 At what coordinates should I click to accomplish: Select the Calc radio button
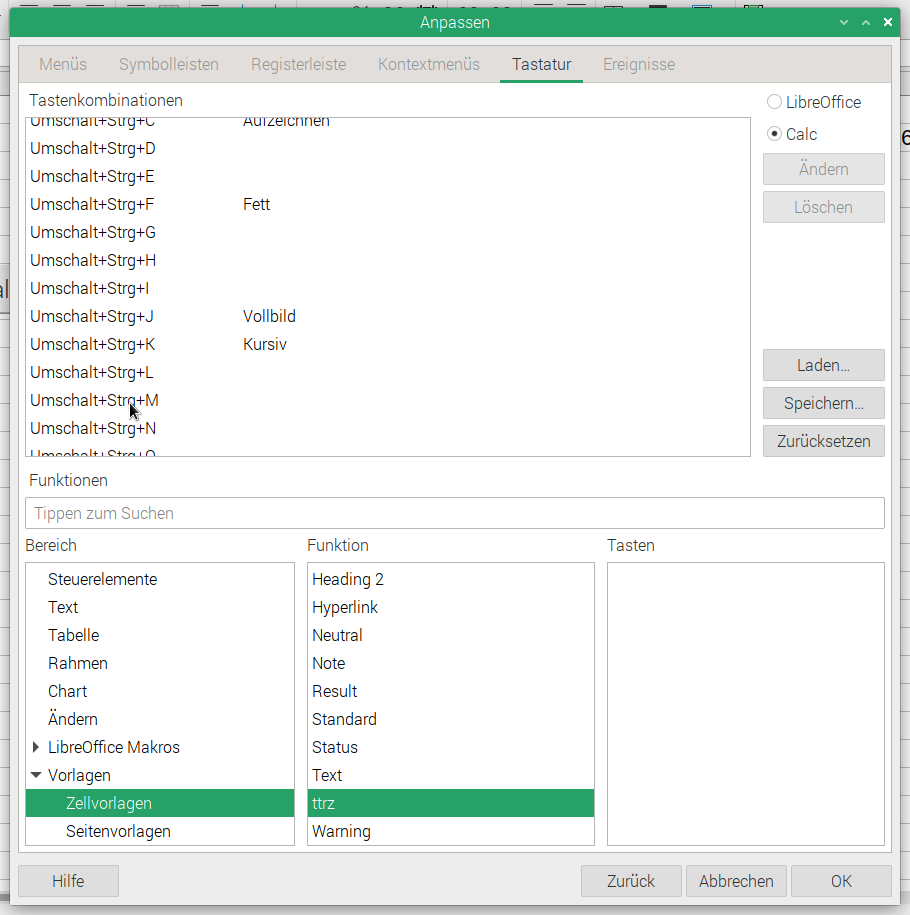tap(774, 134)
